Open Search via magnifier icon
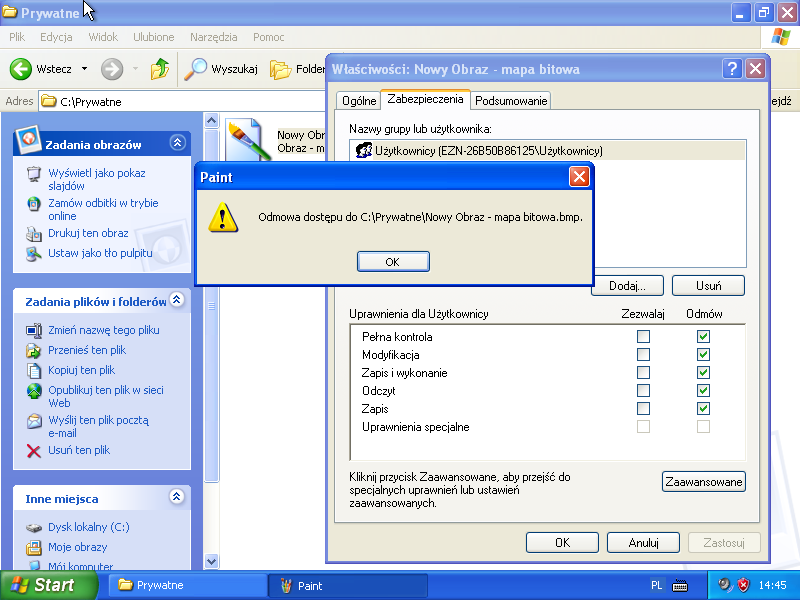 point(196,69)
